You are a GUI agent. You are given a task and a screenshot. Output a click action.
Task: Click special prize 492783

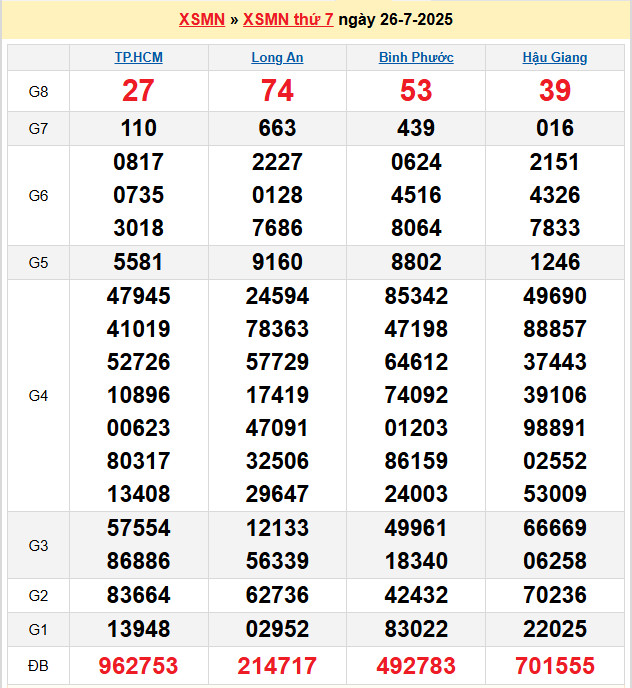pyautogui.click(x=416, y=666)
